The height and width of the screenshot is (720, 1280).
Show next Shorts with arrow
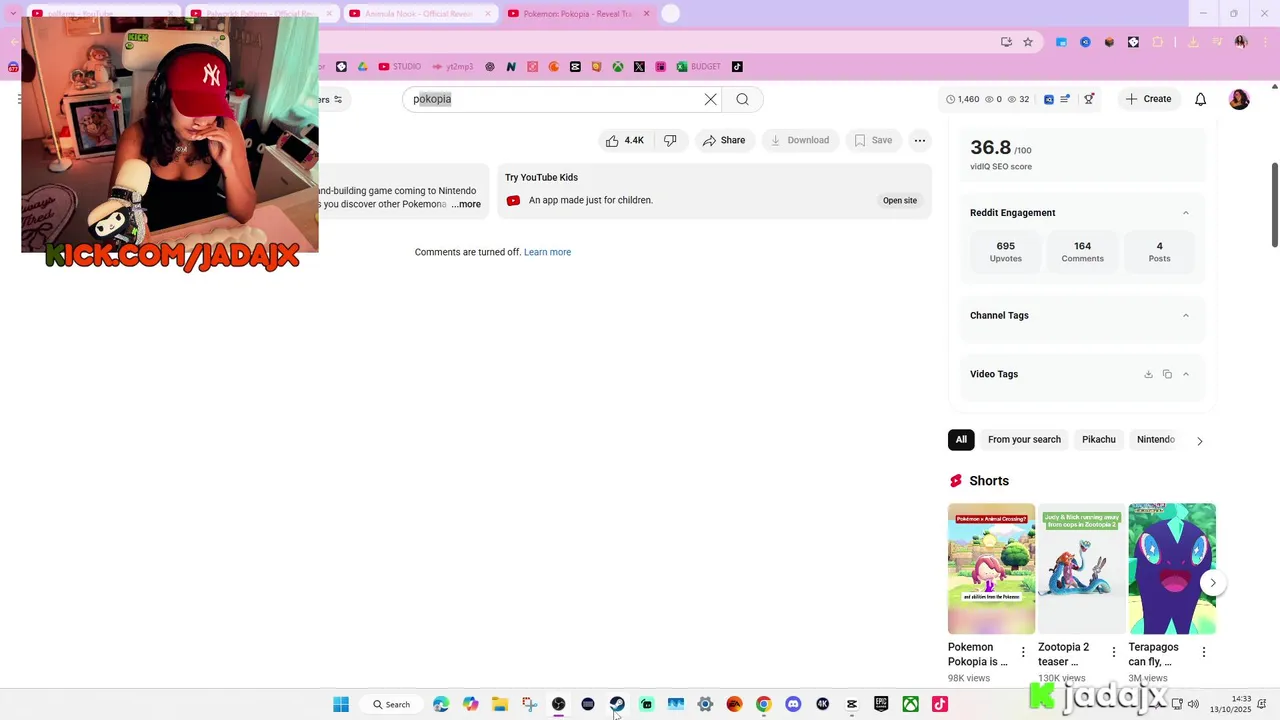click(1213, 583)
